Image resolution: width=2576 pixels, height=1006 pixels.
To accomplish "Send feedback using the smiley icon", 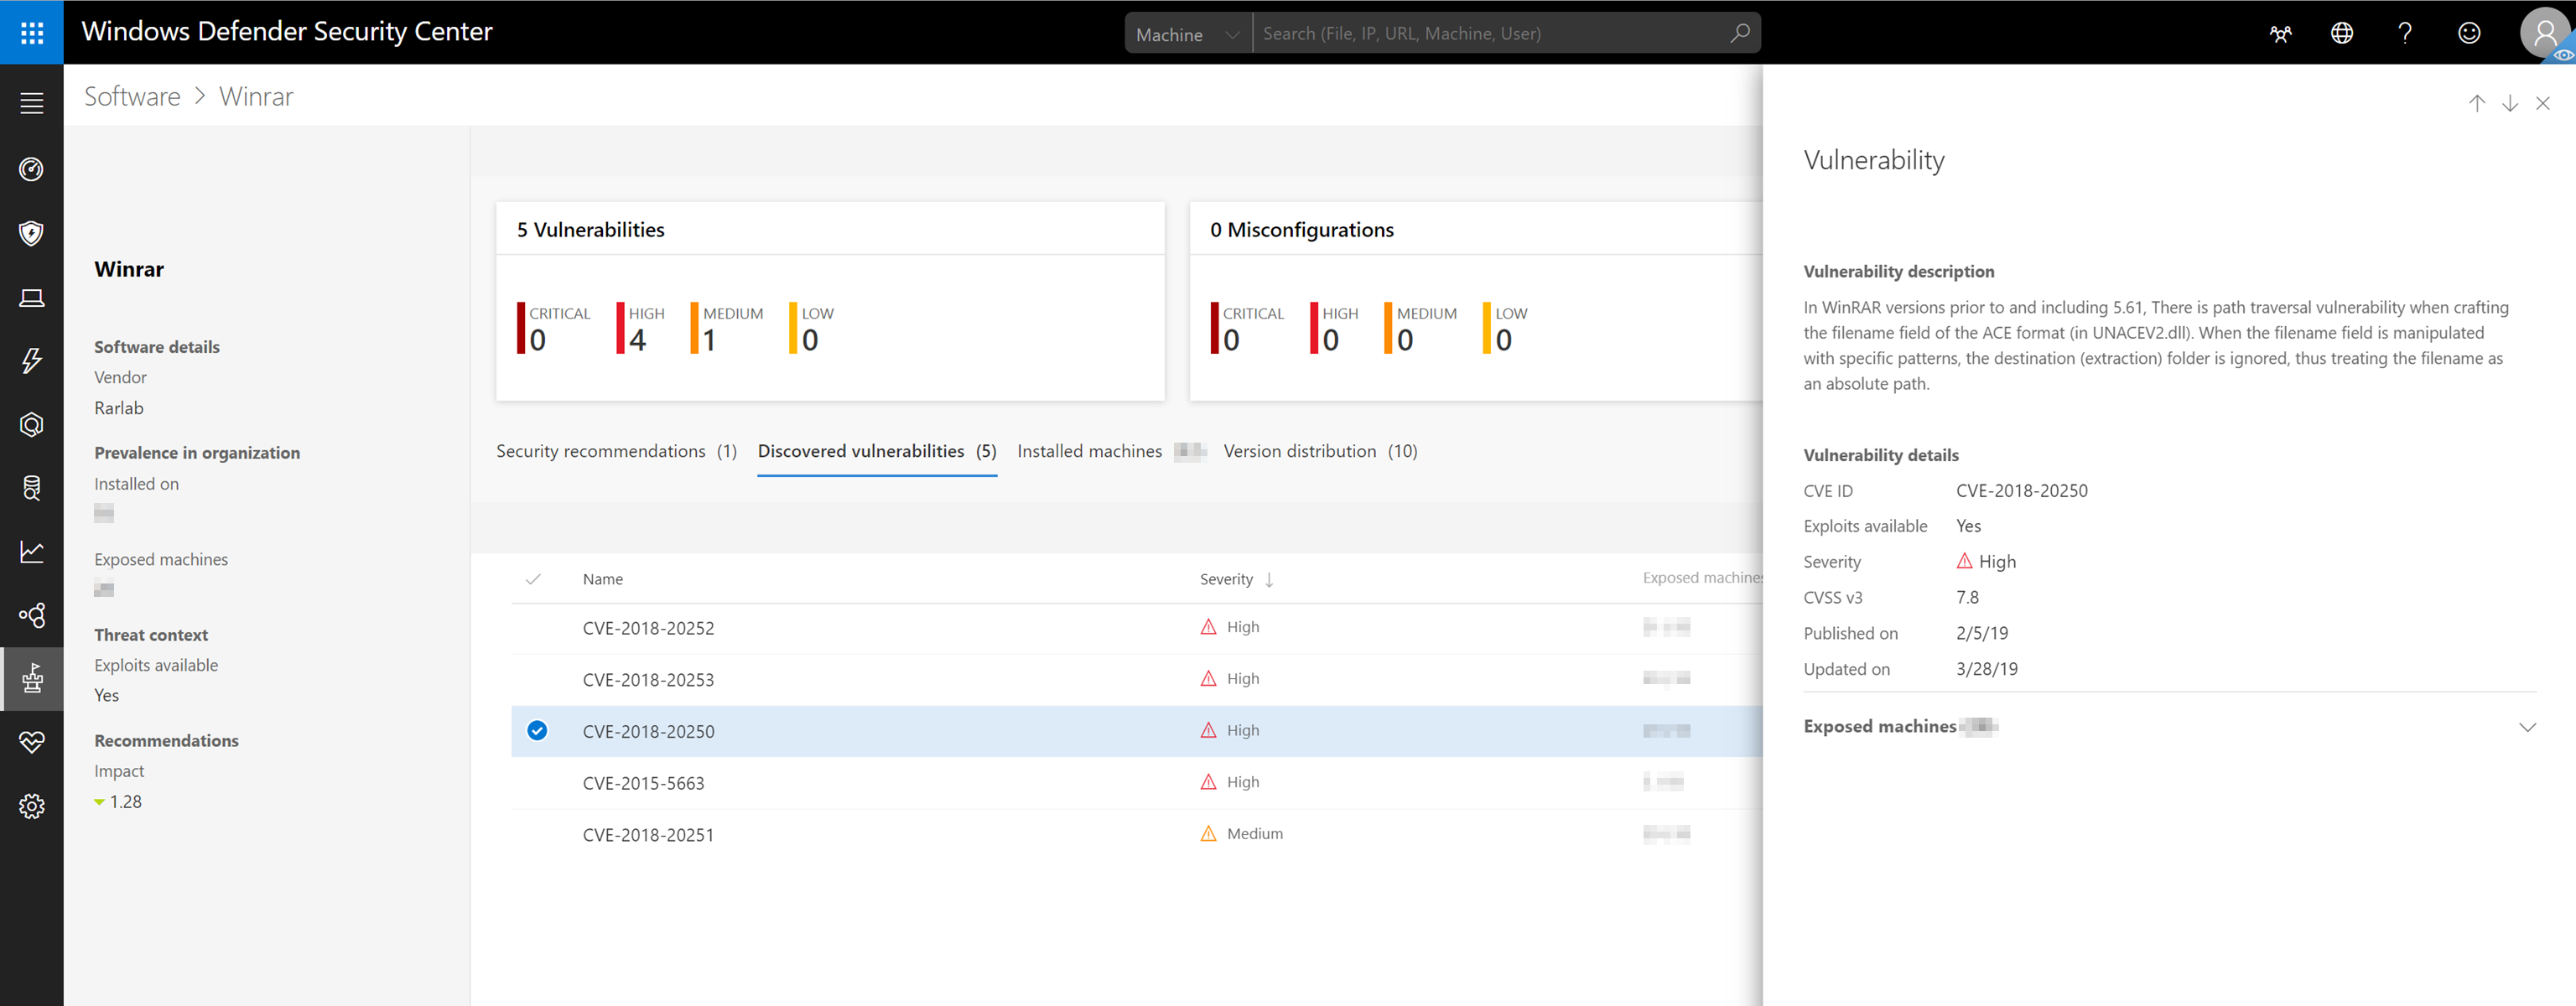I will [x=2469, y=33].
